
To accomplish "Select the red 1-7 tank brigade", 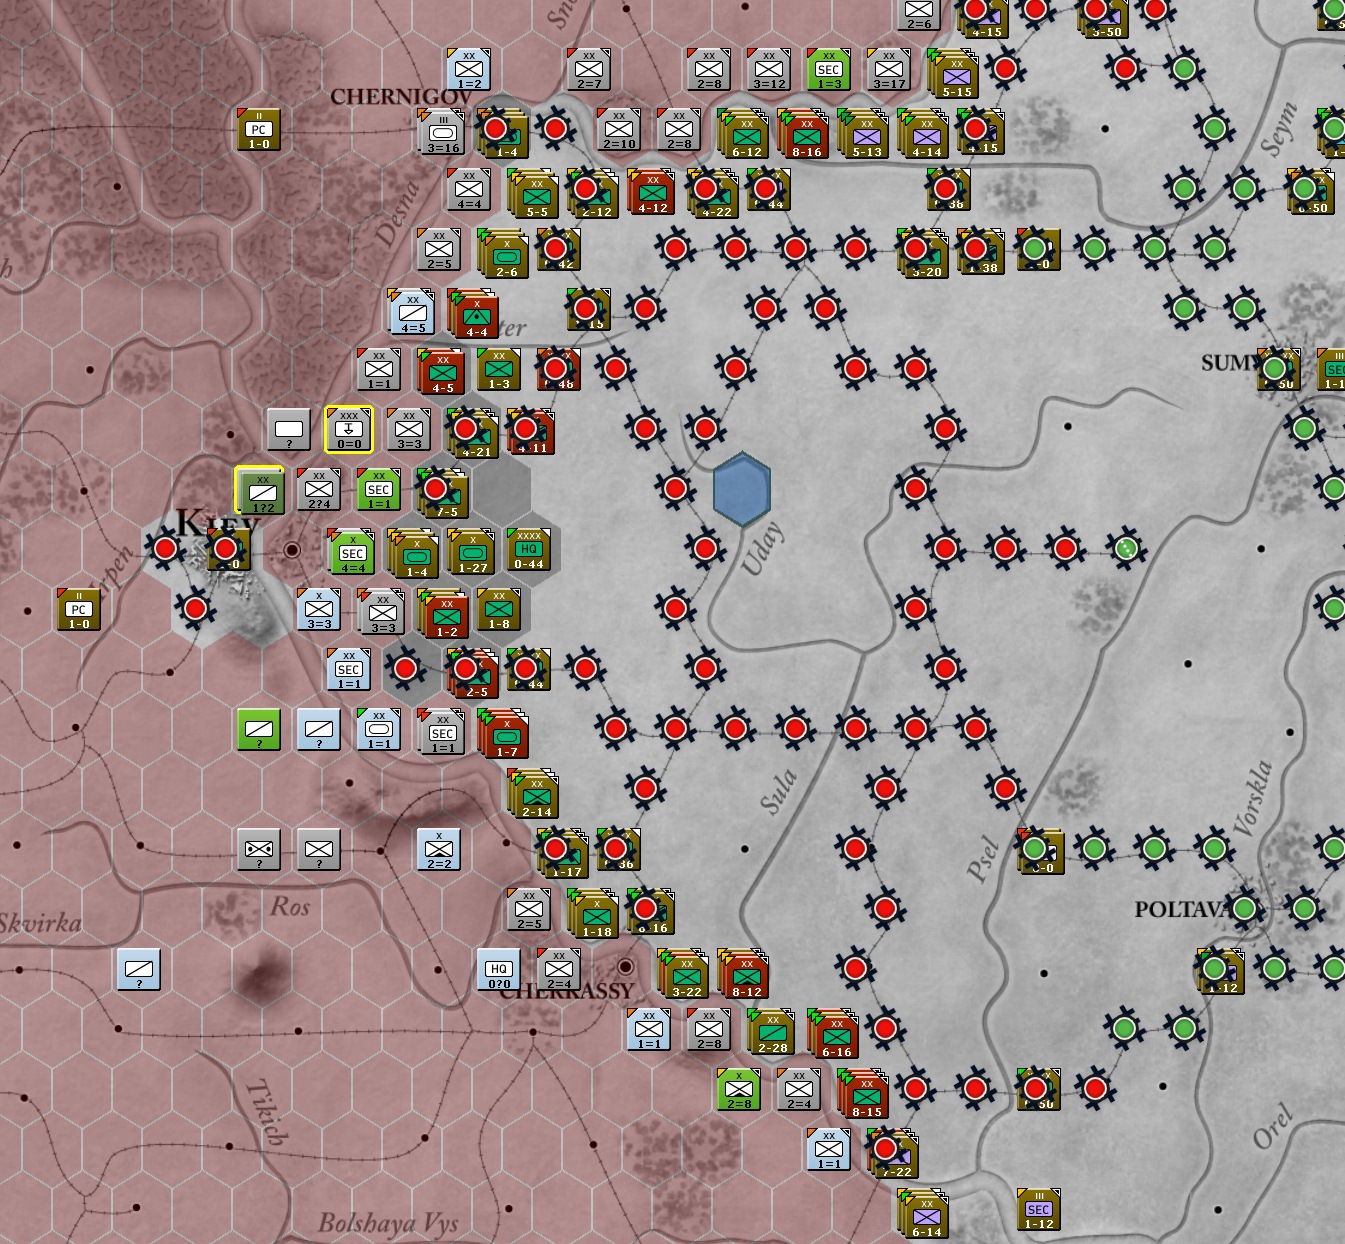I will coord(503,733).
